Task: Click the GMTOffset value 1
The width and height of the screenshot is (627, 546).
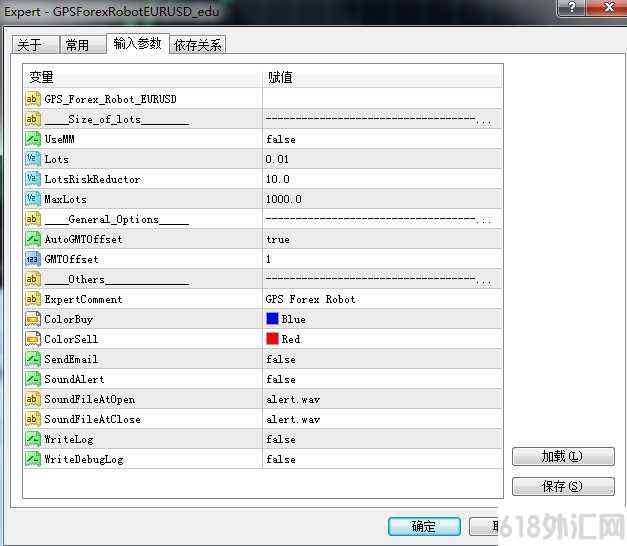Action: [x=268, y=259]
